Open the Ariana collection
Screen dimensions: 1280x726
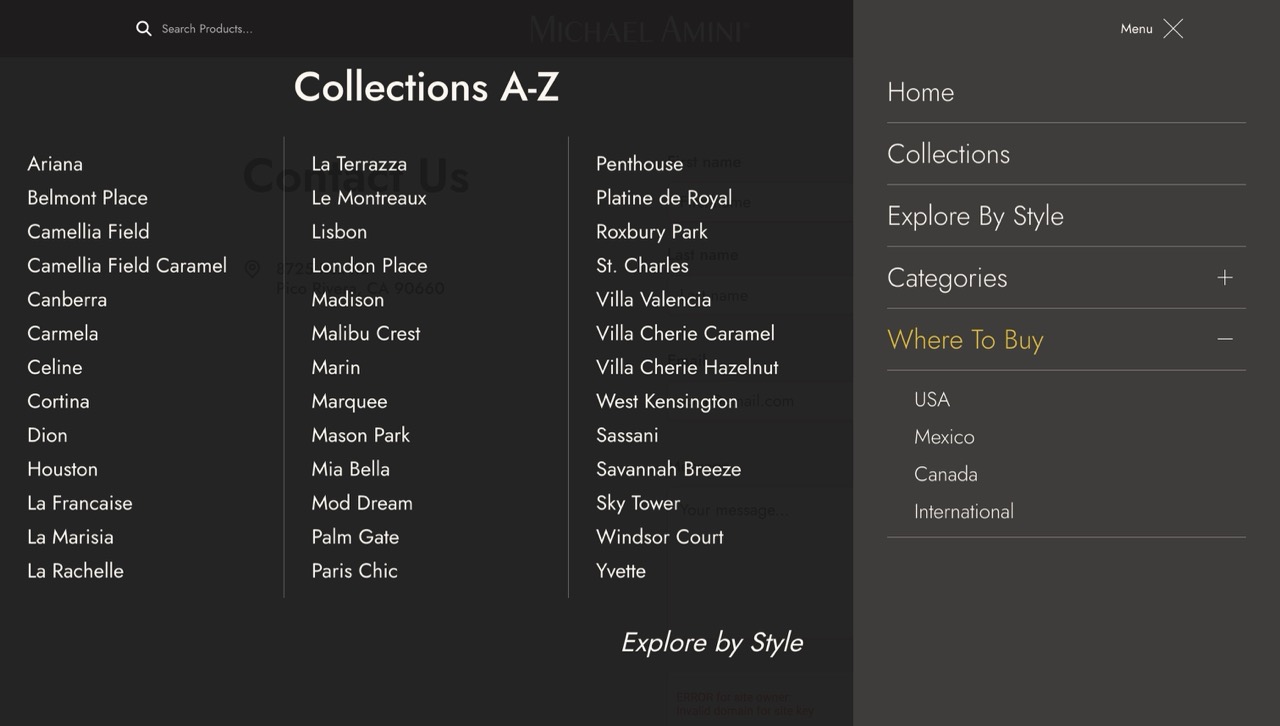tap(55, 164)
